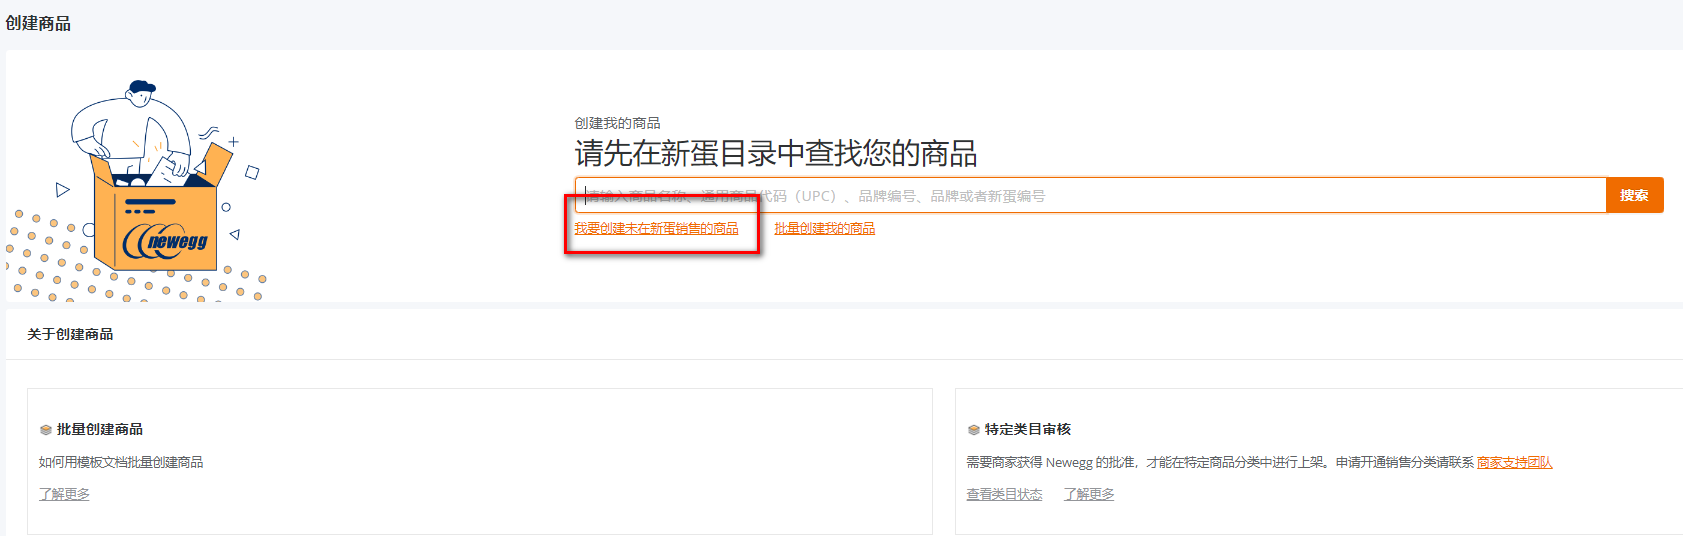Click the 关于创建商品 section heading
This screenshot has height=536, width=1683.
pyautogui.click(x=70, y=334)
